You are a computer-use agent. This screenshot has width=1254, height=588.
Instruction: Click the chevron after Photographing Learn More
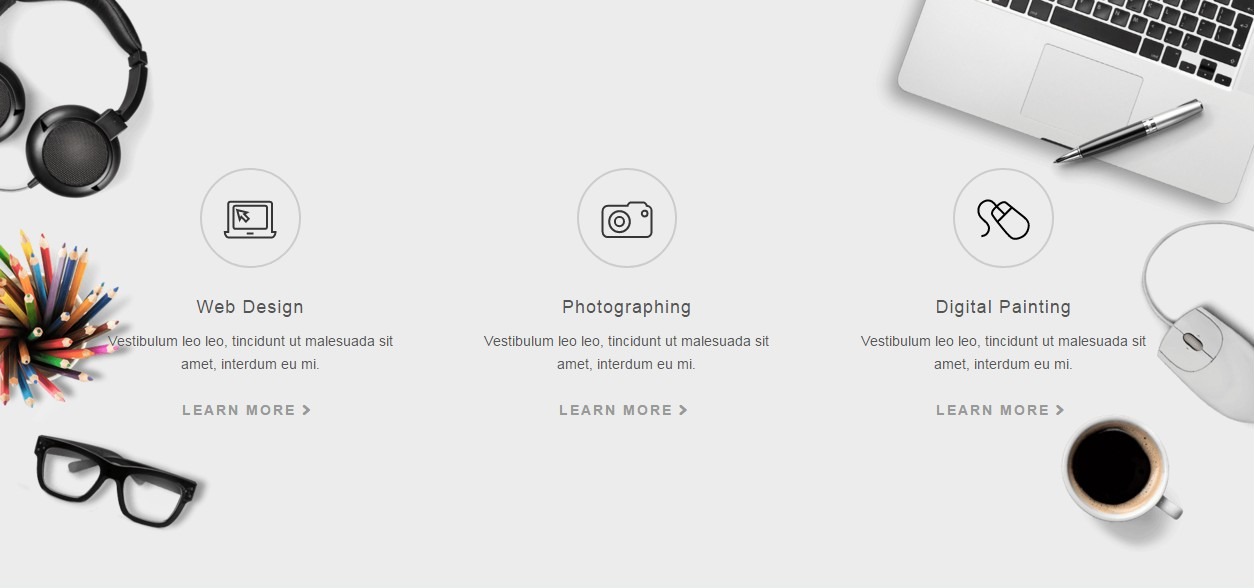tap(683, 410)
